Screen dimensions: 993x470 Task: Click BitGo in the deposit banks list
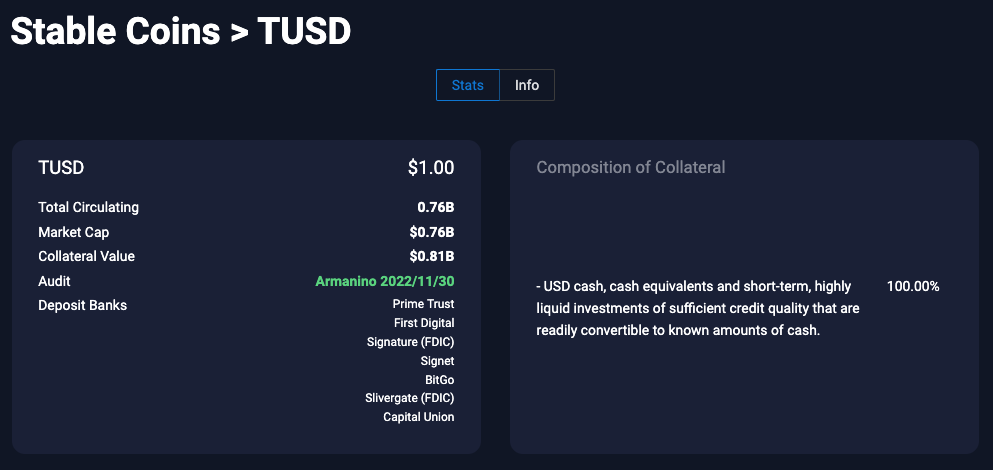439,380
